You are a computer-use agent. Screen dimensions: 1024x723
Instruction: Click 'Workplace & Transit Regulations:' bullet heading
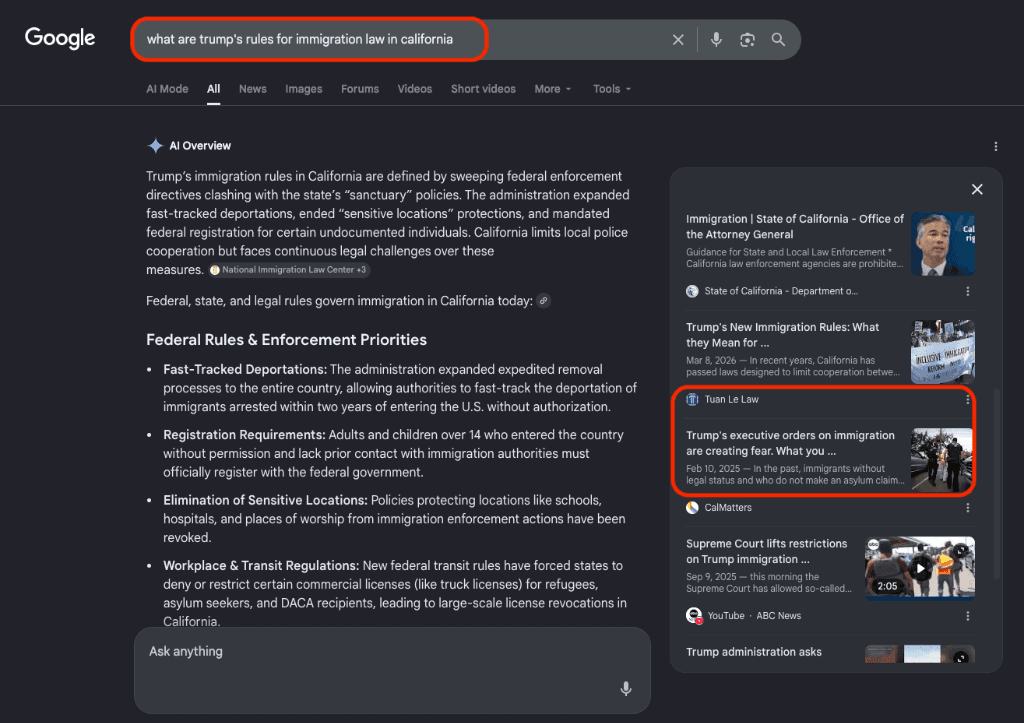[x=261, y=566]
